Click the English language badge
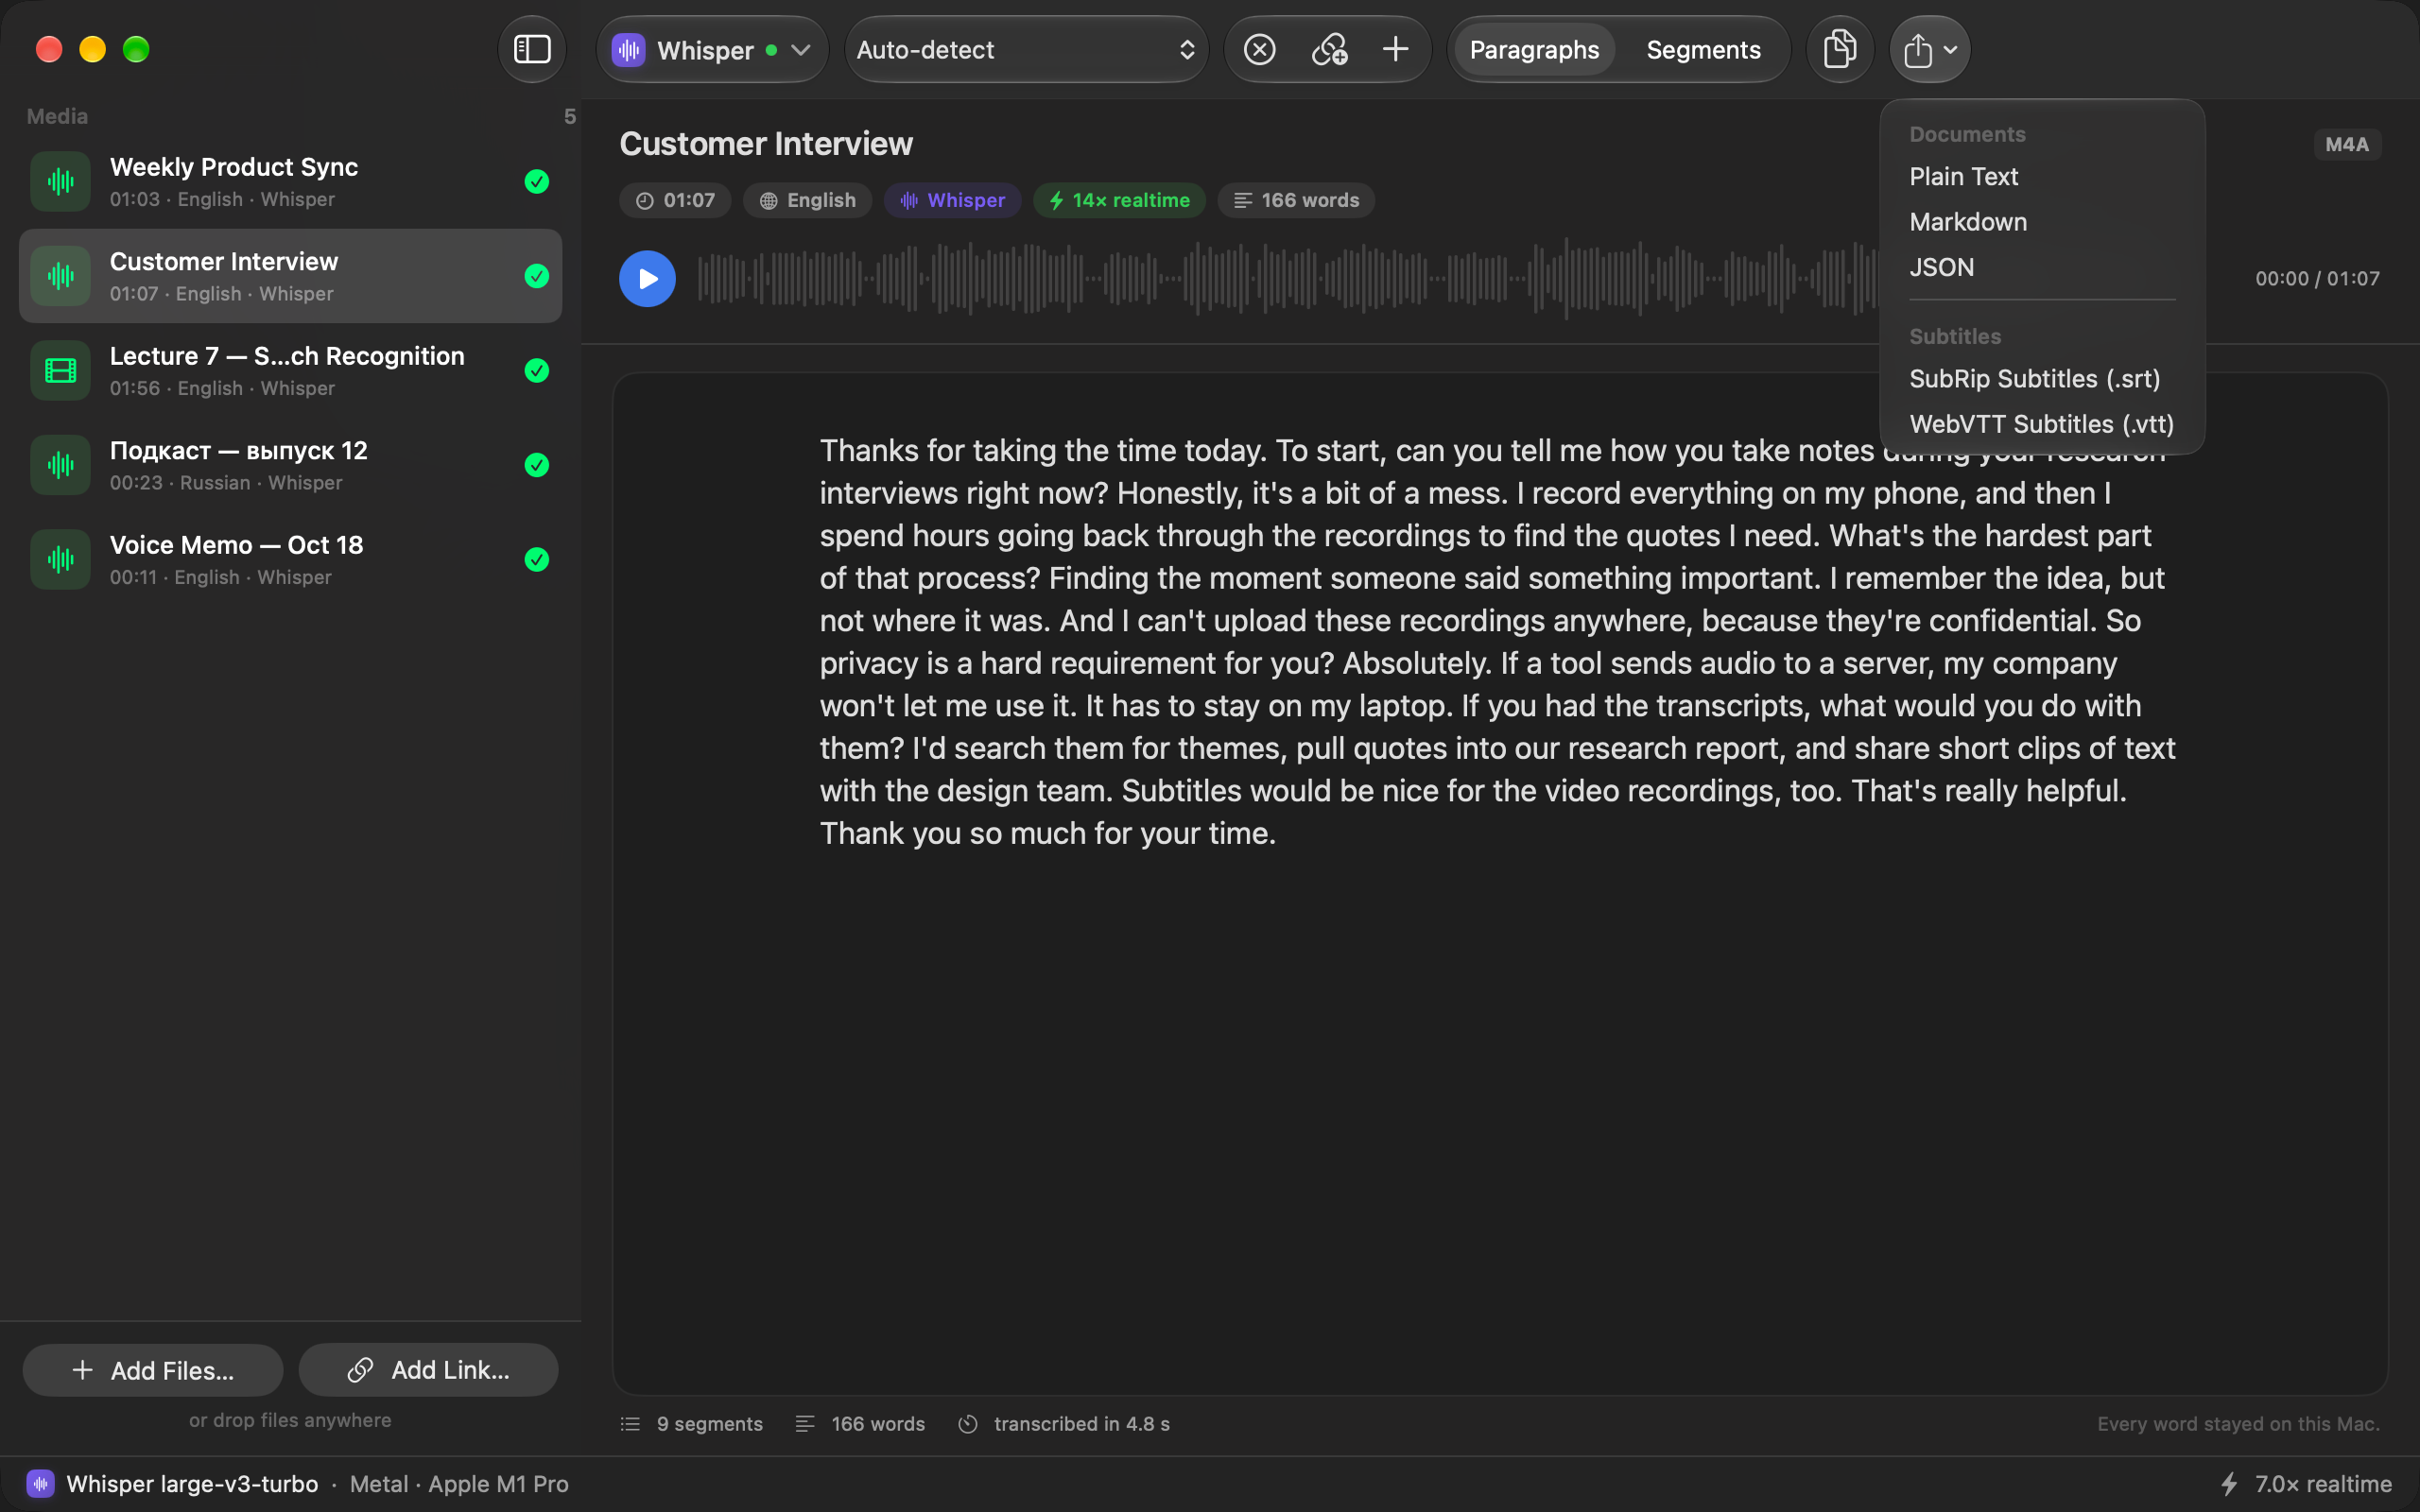This screenshot has width=2420, height=1512. tap(807, 200)
